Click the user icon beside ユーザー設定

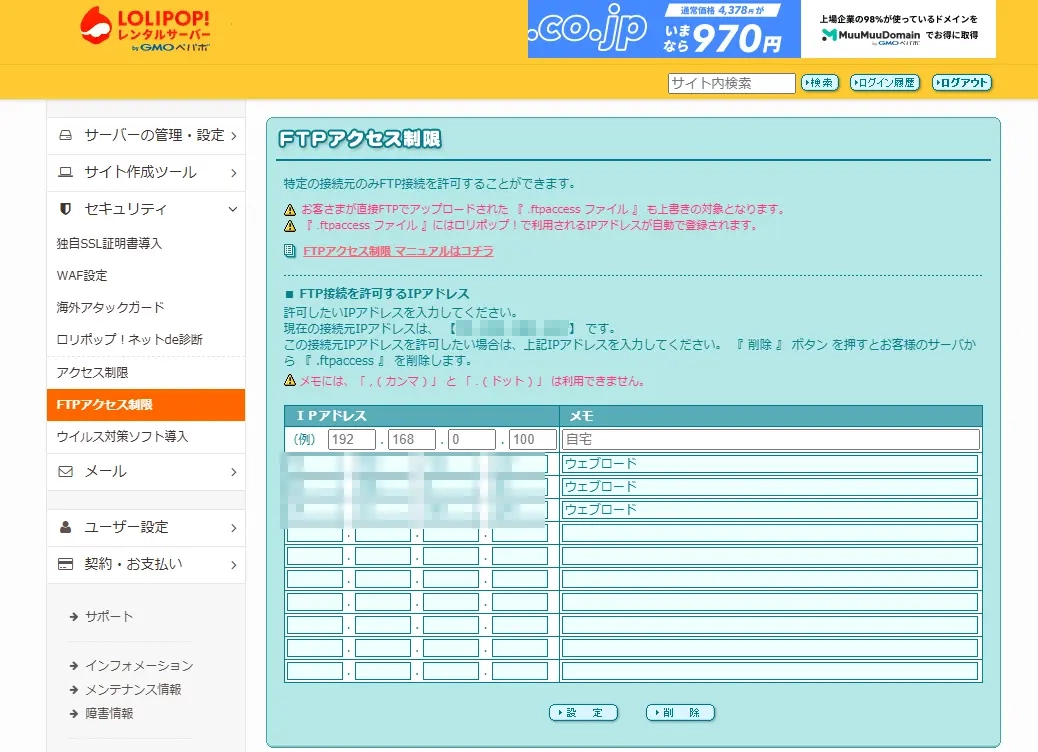pos(66,527)
